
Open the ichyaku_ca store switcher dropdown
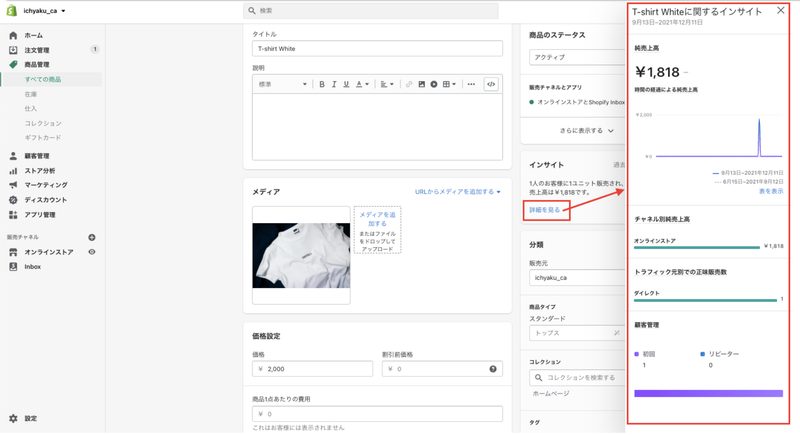click(x=44, y=11)
